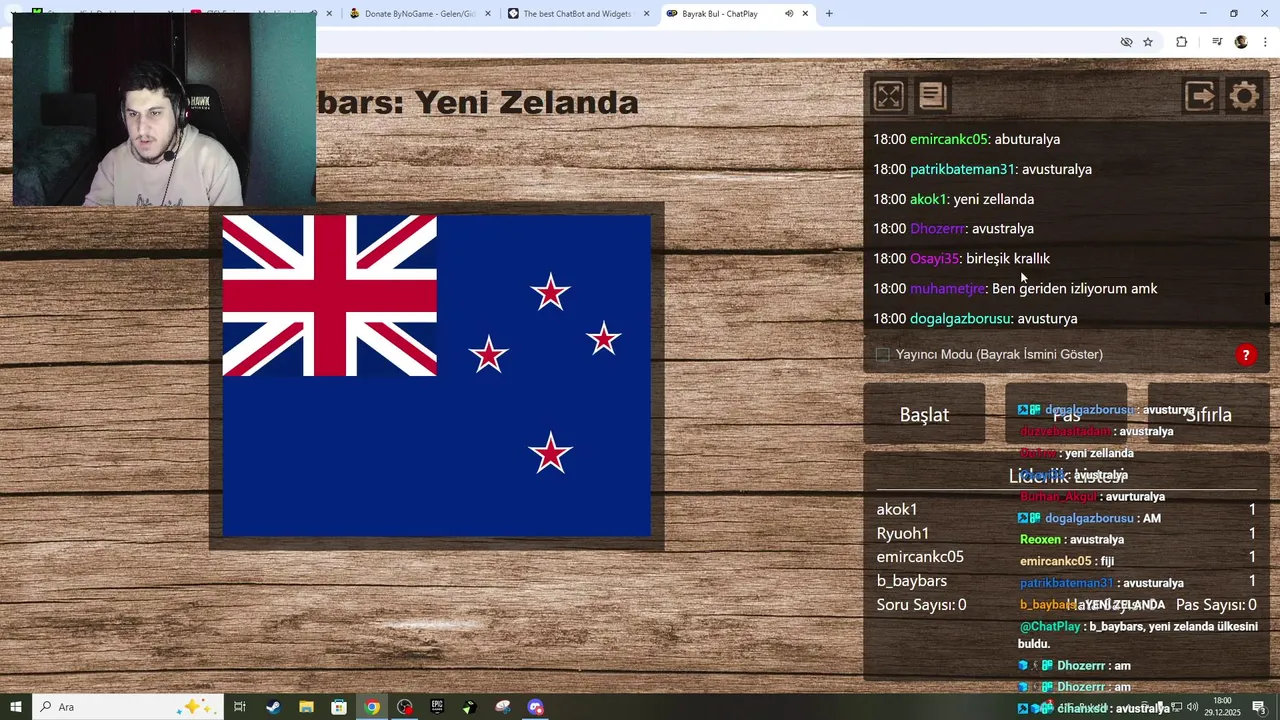1280x720 pixels.
Task: Open Steam from the taskbar
Action: [273, 707]
